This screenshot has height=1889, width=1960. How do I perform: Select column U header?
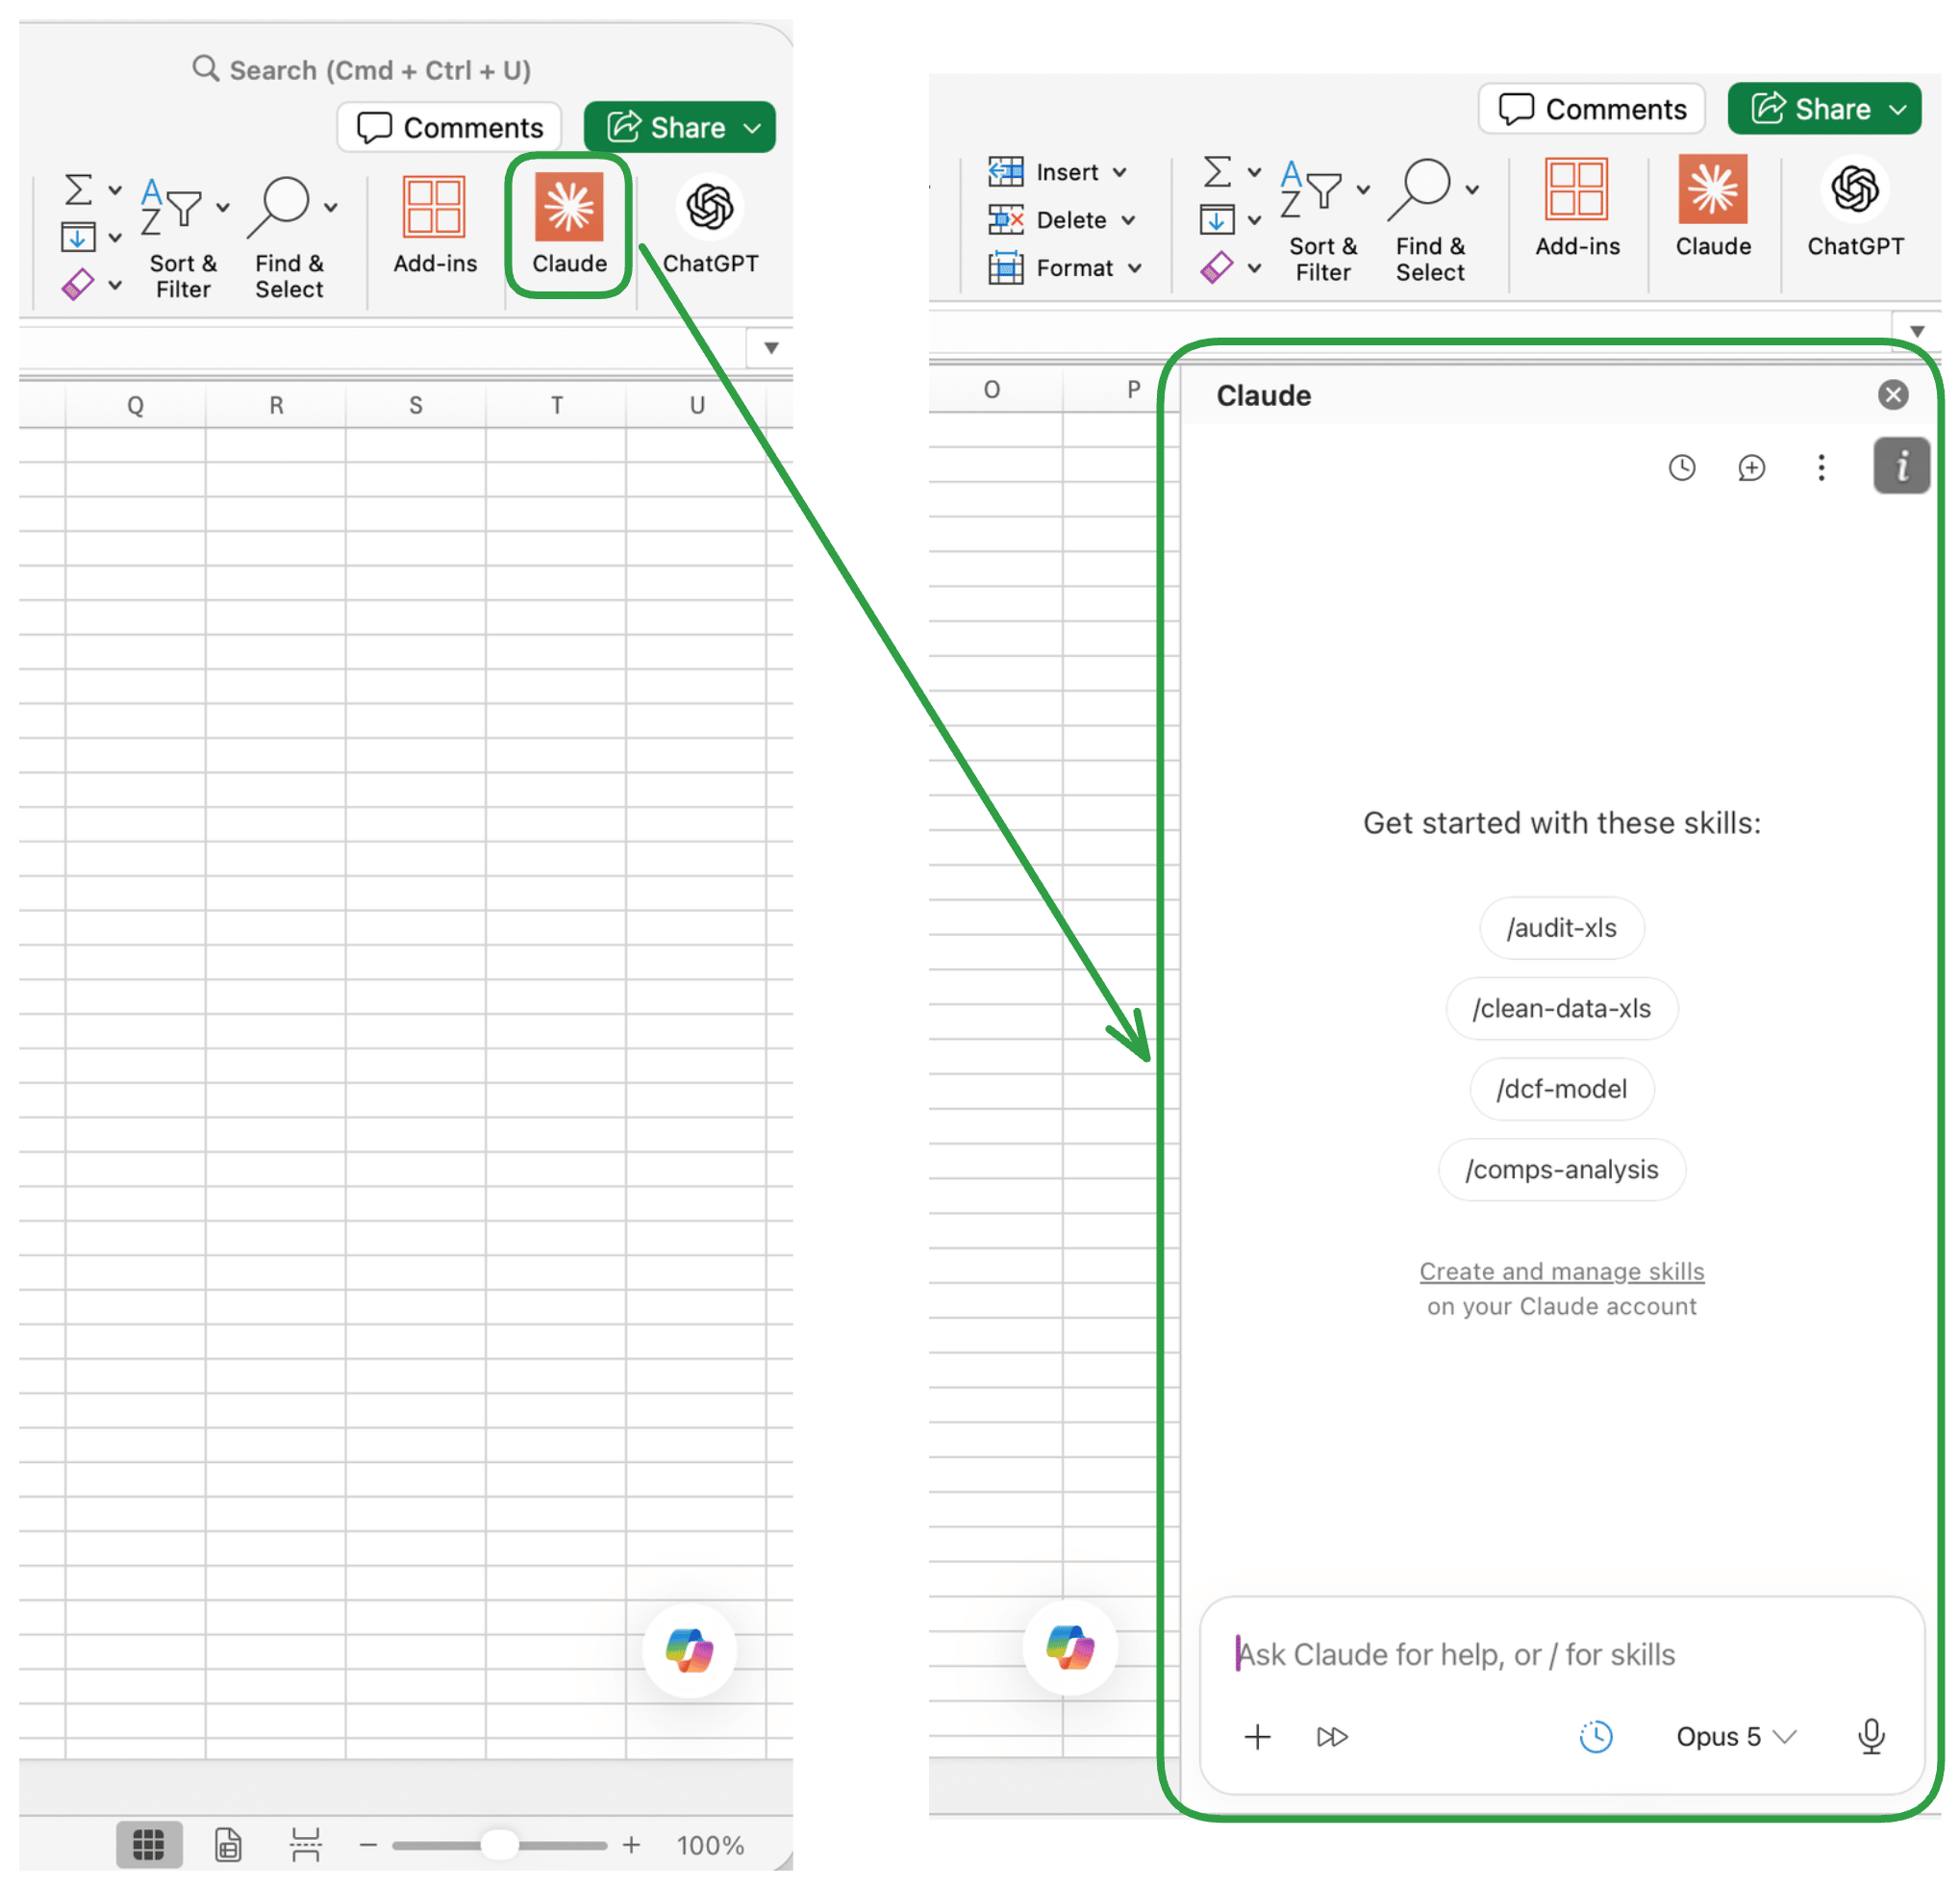pyautogui.click(x=697, y=404)
